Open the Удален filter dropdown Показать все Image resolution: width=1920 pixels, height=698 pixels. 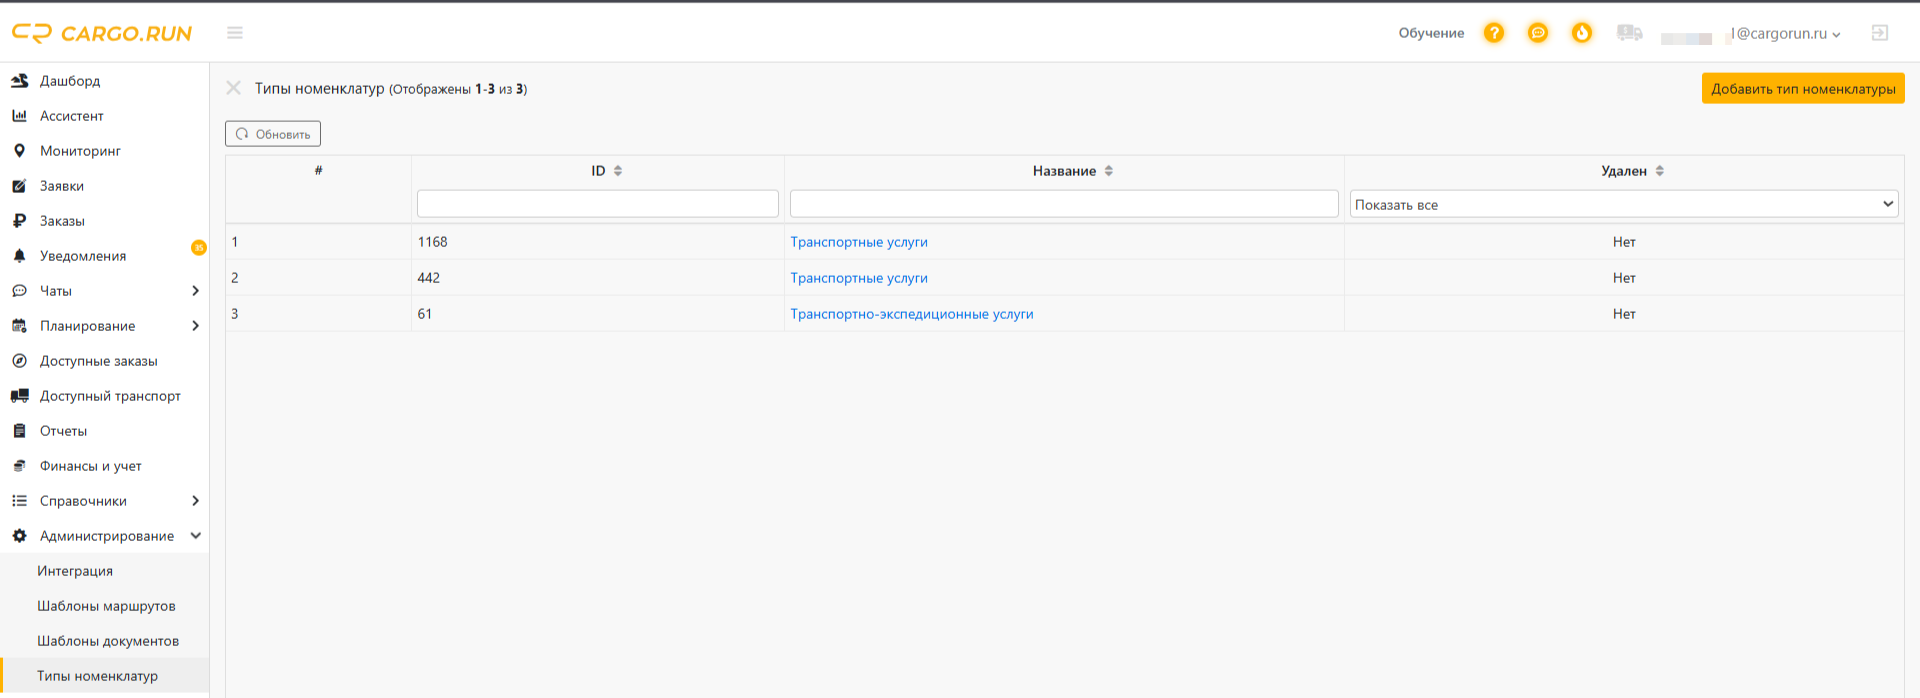point(1624,204)
